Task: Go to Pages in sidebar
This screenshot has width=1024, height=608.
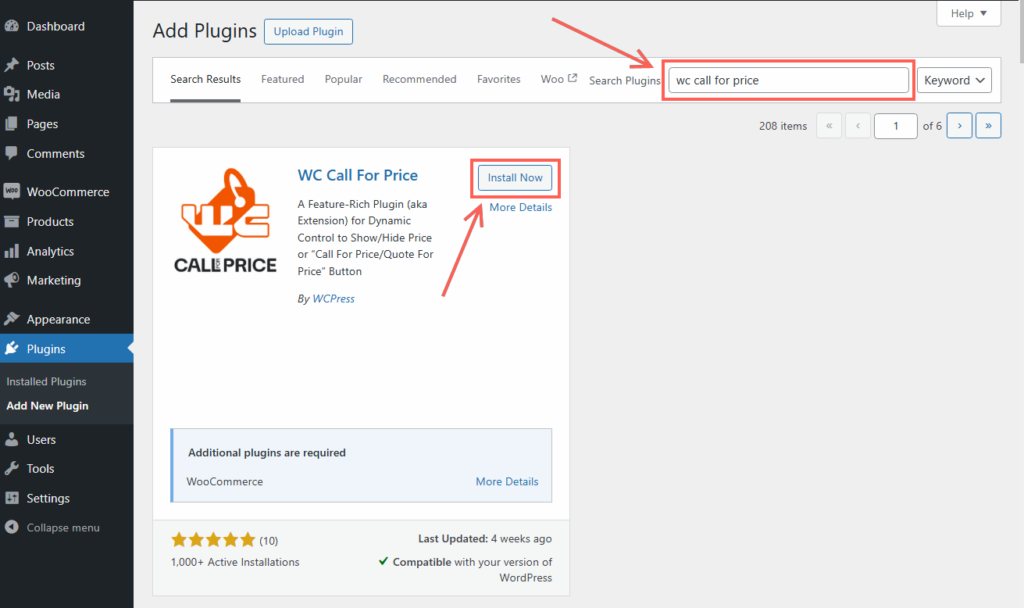Action: pyautogui.click(x=67, y=124)
